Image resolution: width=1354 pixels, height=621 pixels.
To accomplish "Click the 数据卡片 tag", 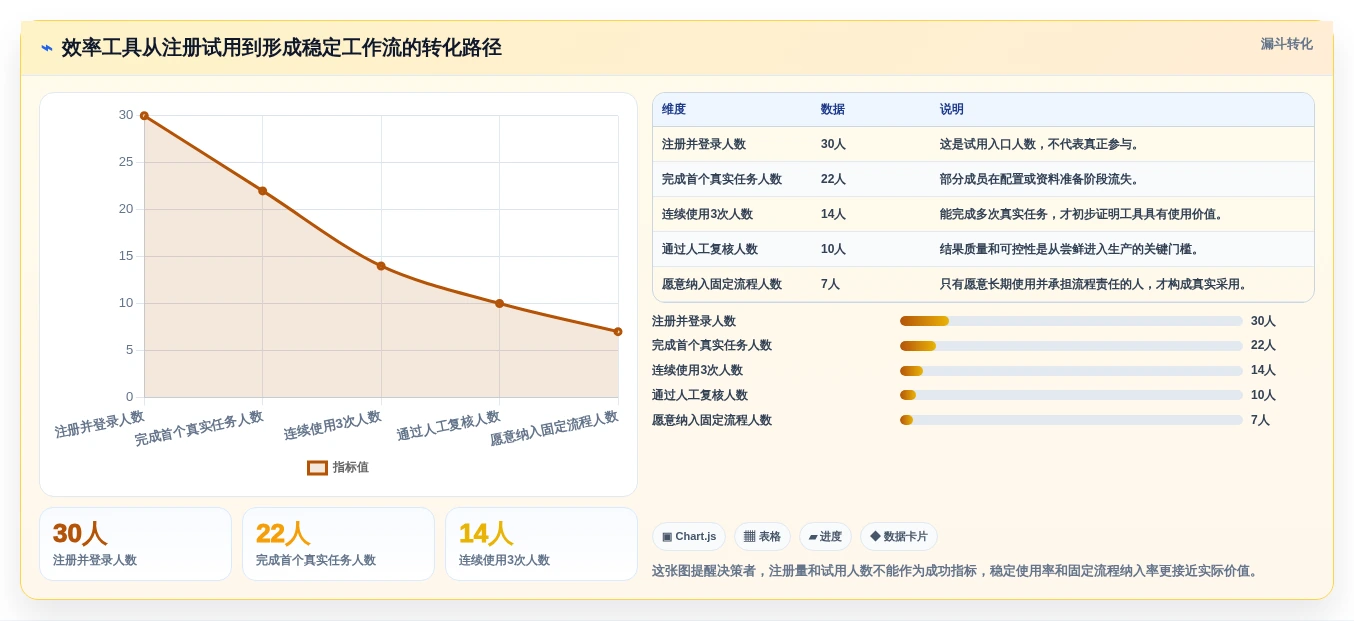I will (899, 536).
